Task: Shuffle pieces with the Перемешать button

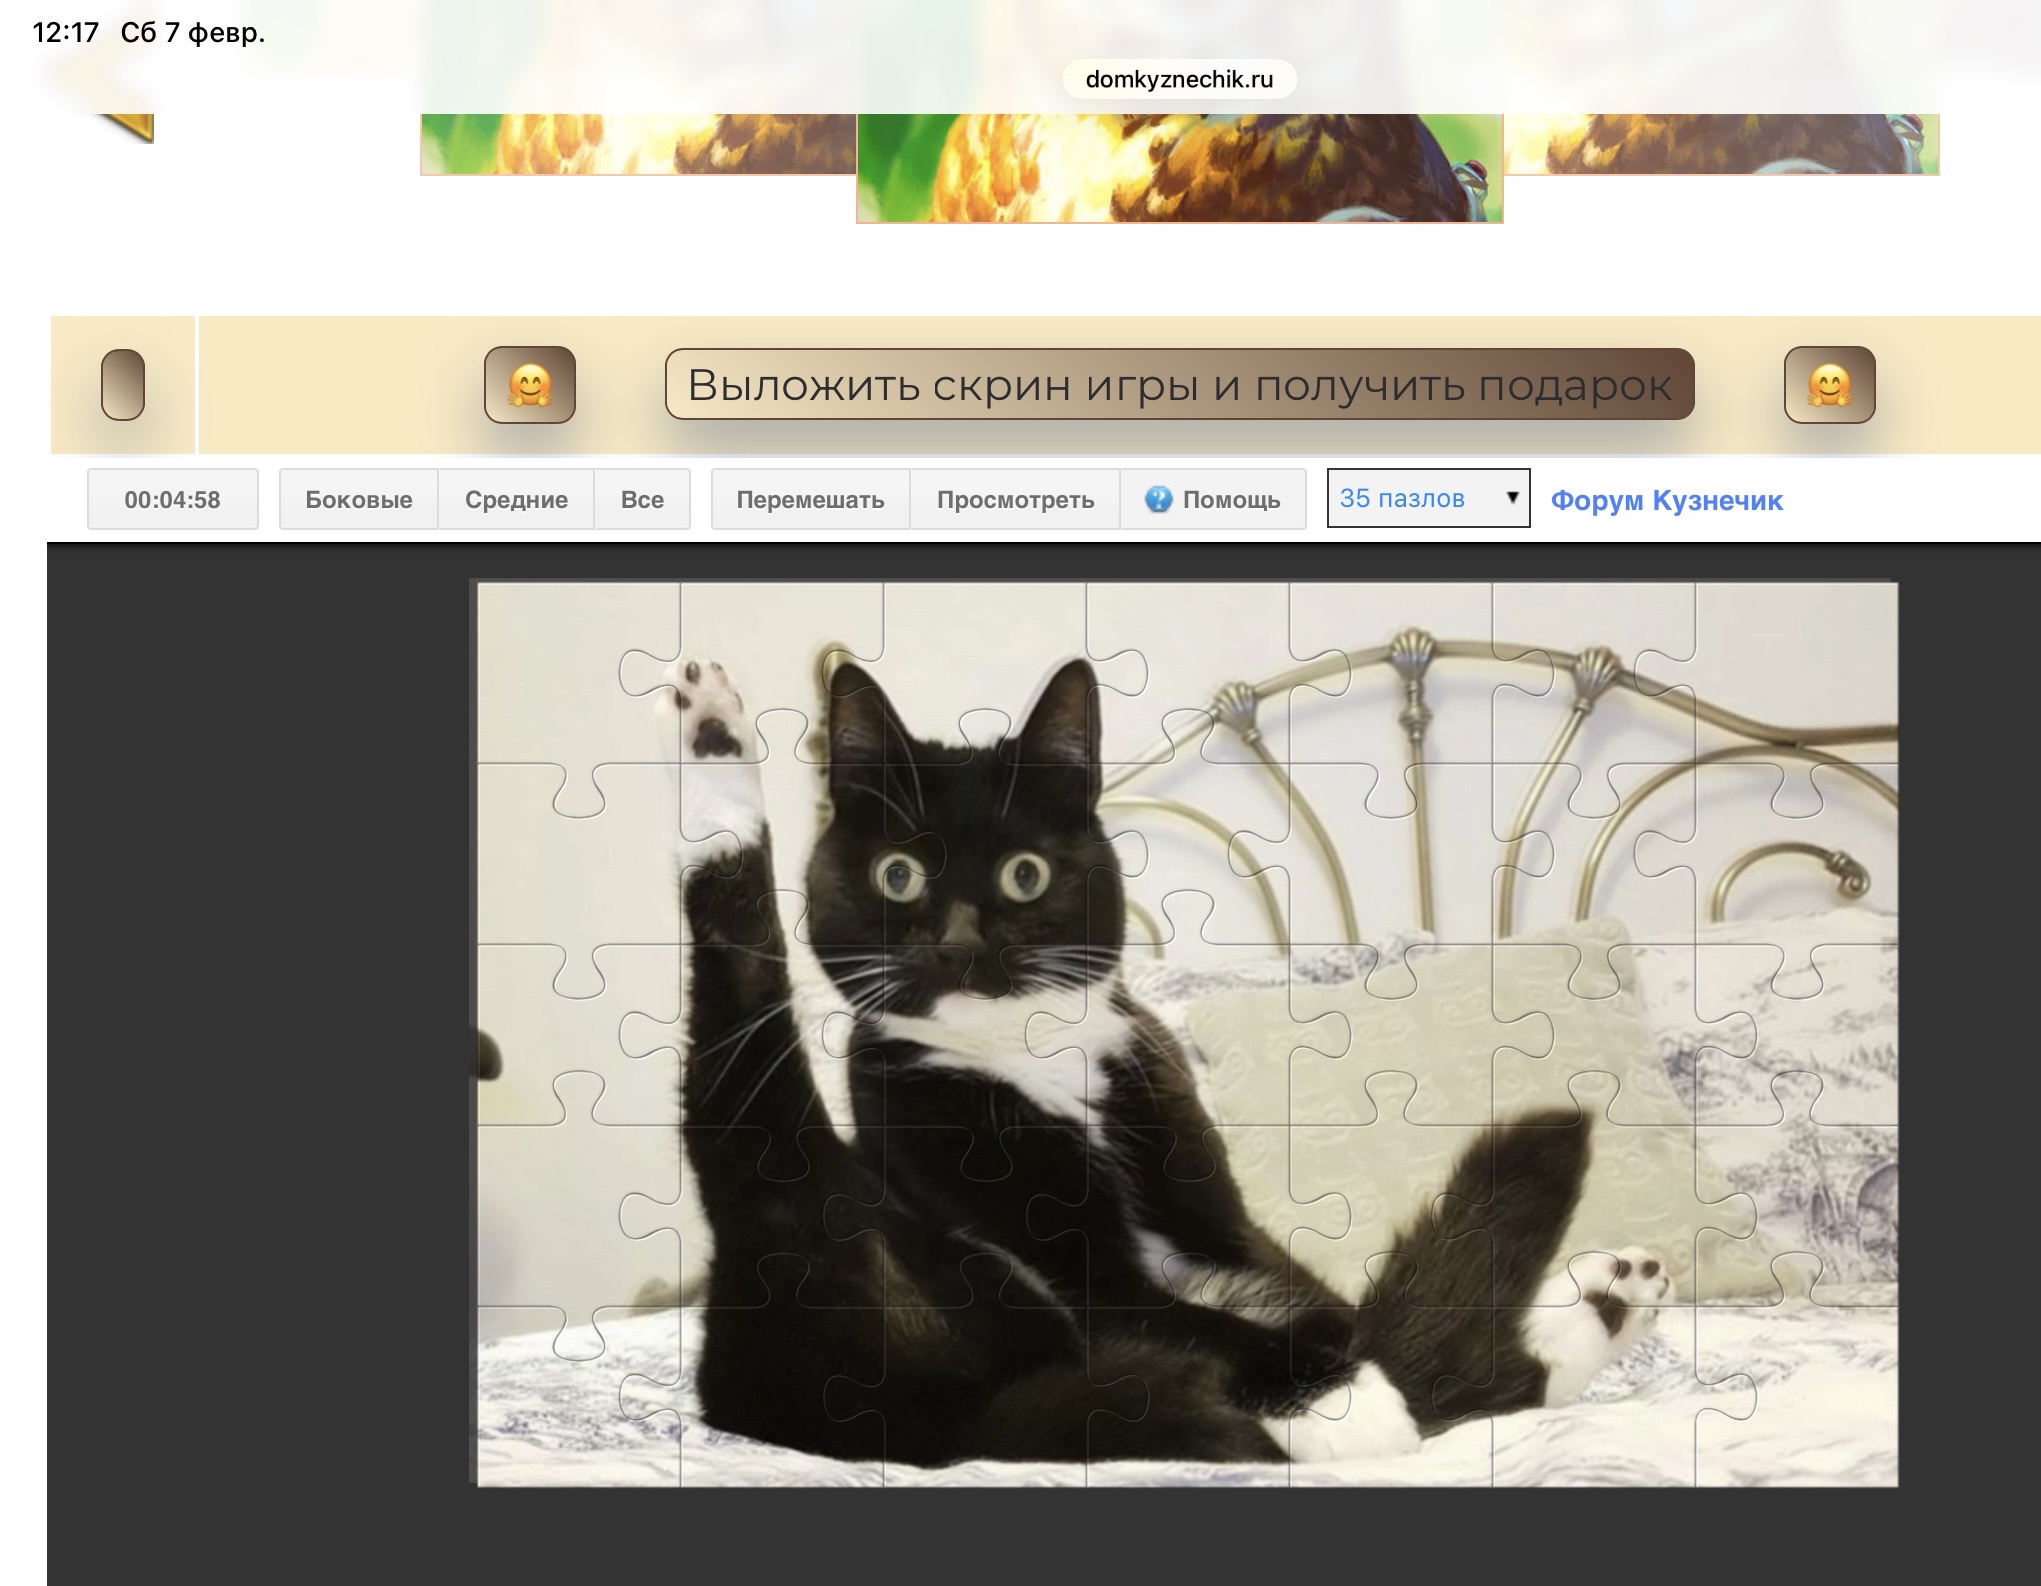Action: coord(810,499)
